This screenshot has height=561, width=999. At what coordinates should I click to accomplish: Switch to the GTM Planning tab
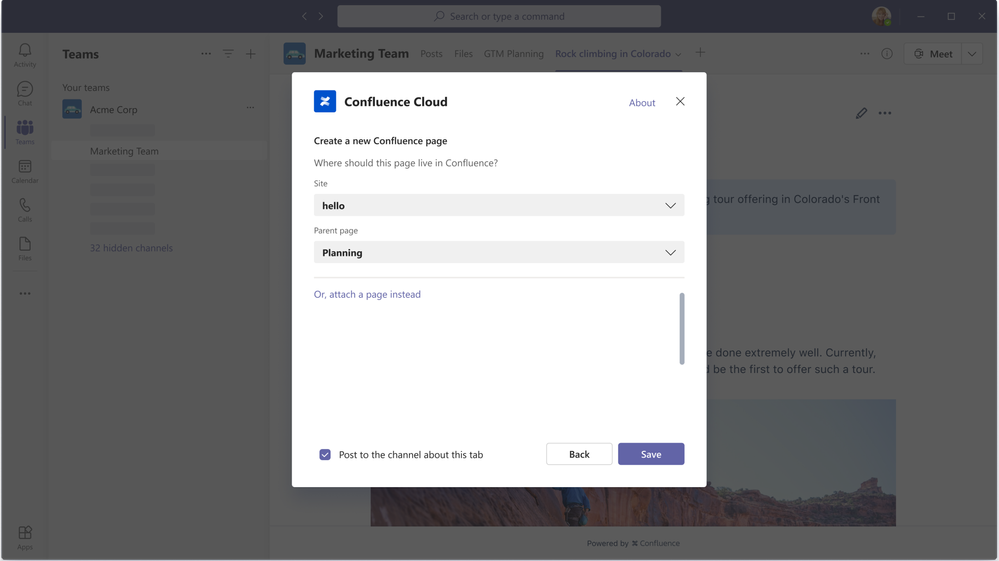tap(514, 53)
